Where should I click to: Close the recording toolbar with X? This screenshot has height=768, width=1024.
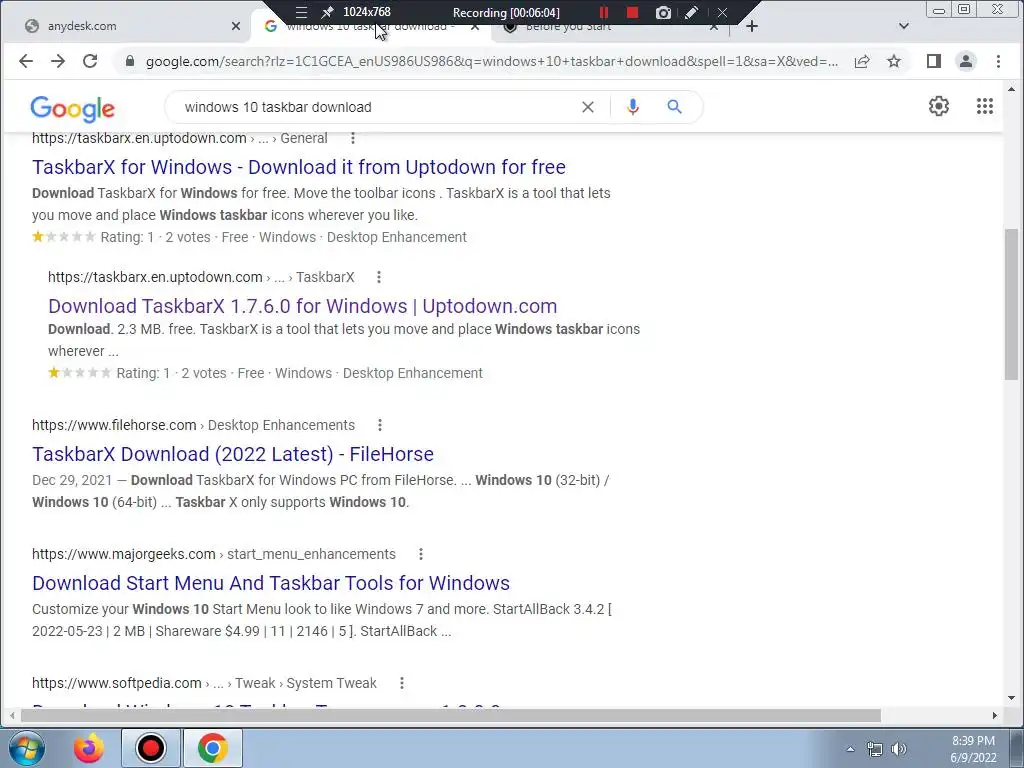722,12
